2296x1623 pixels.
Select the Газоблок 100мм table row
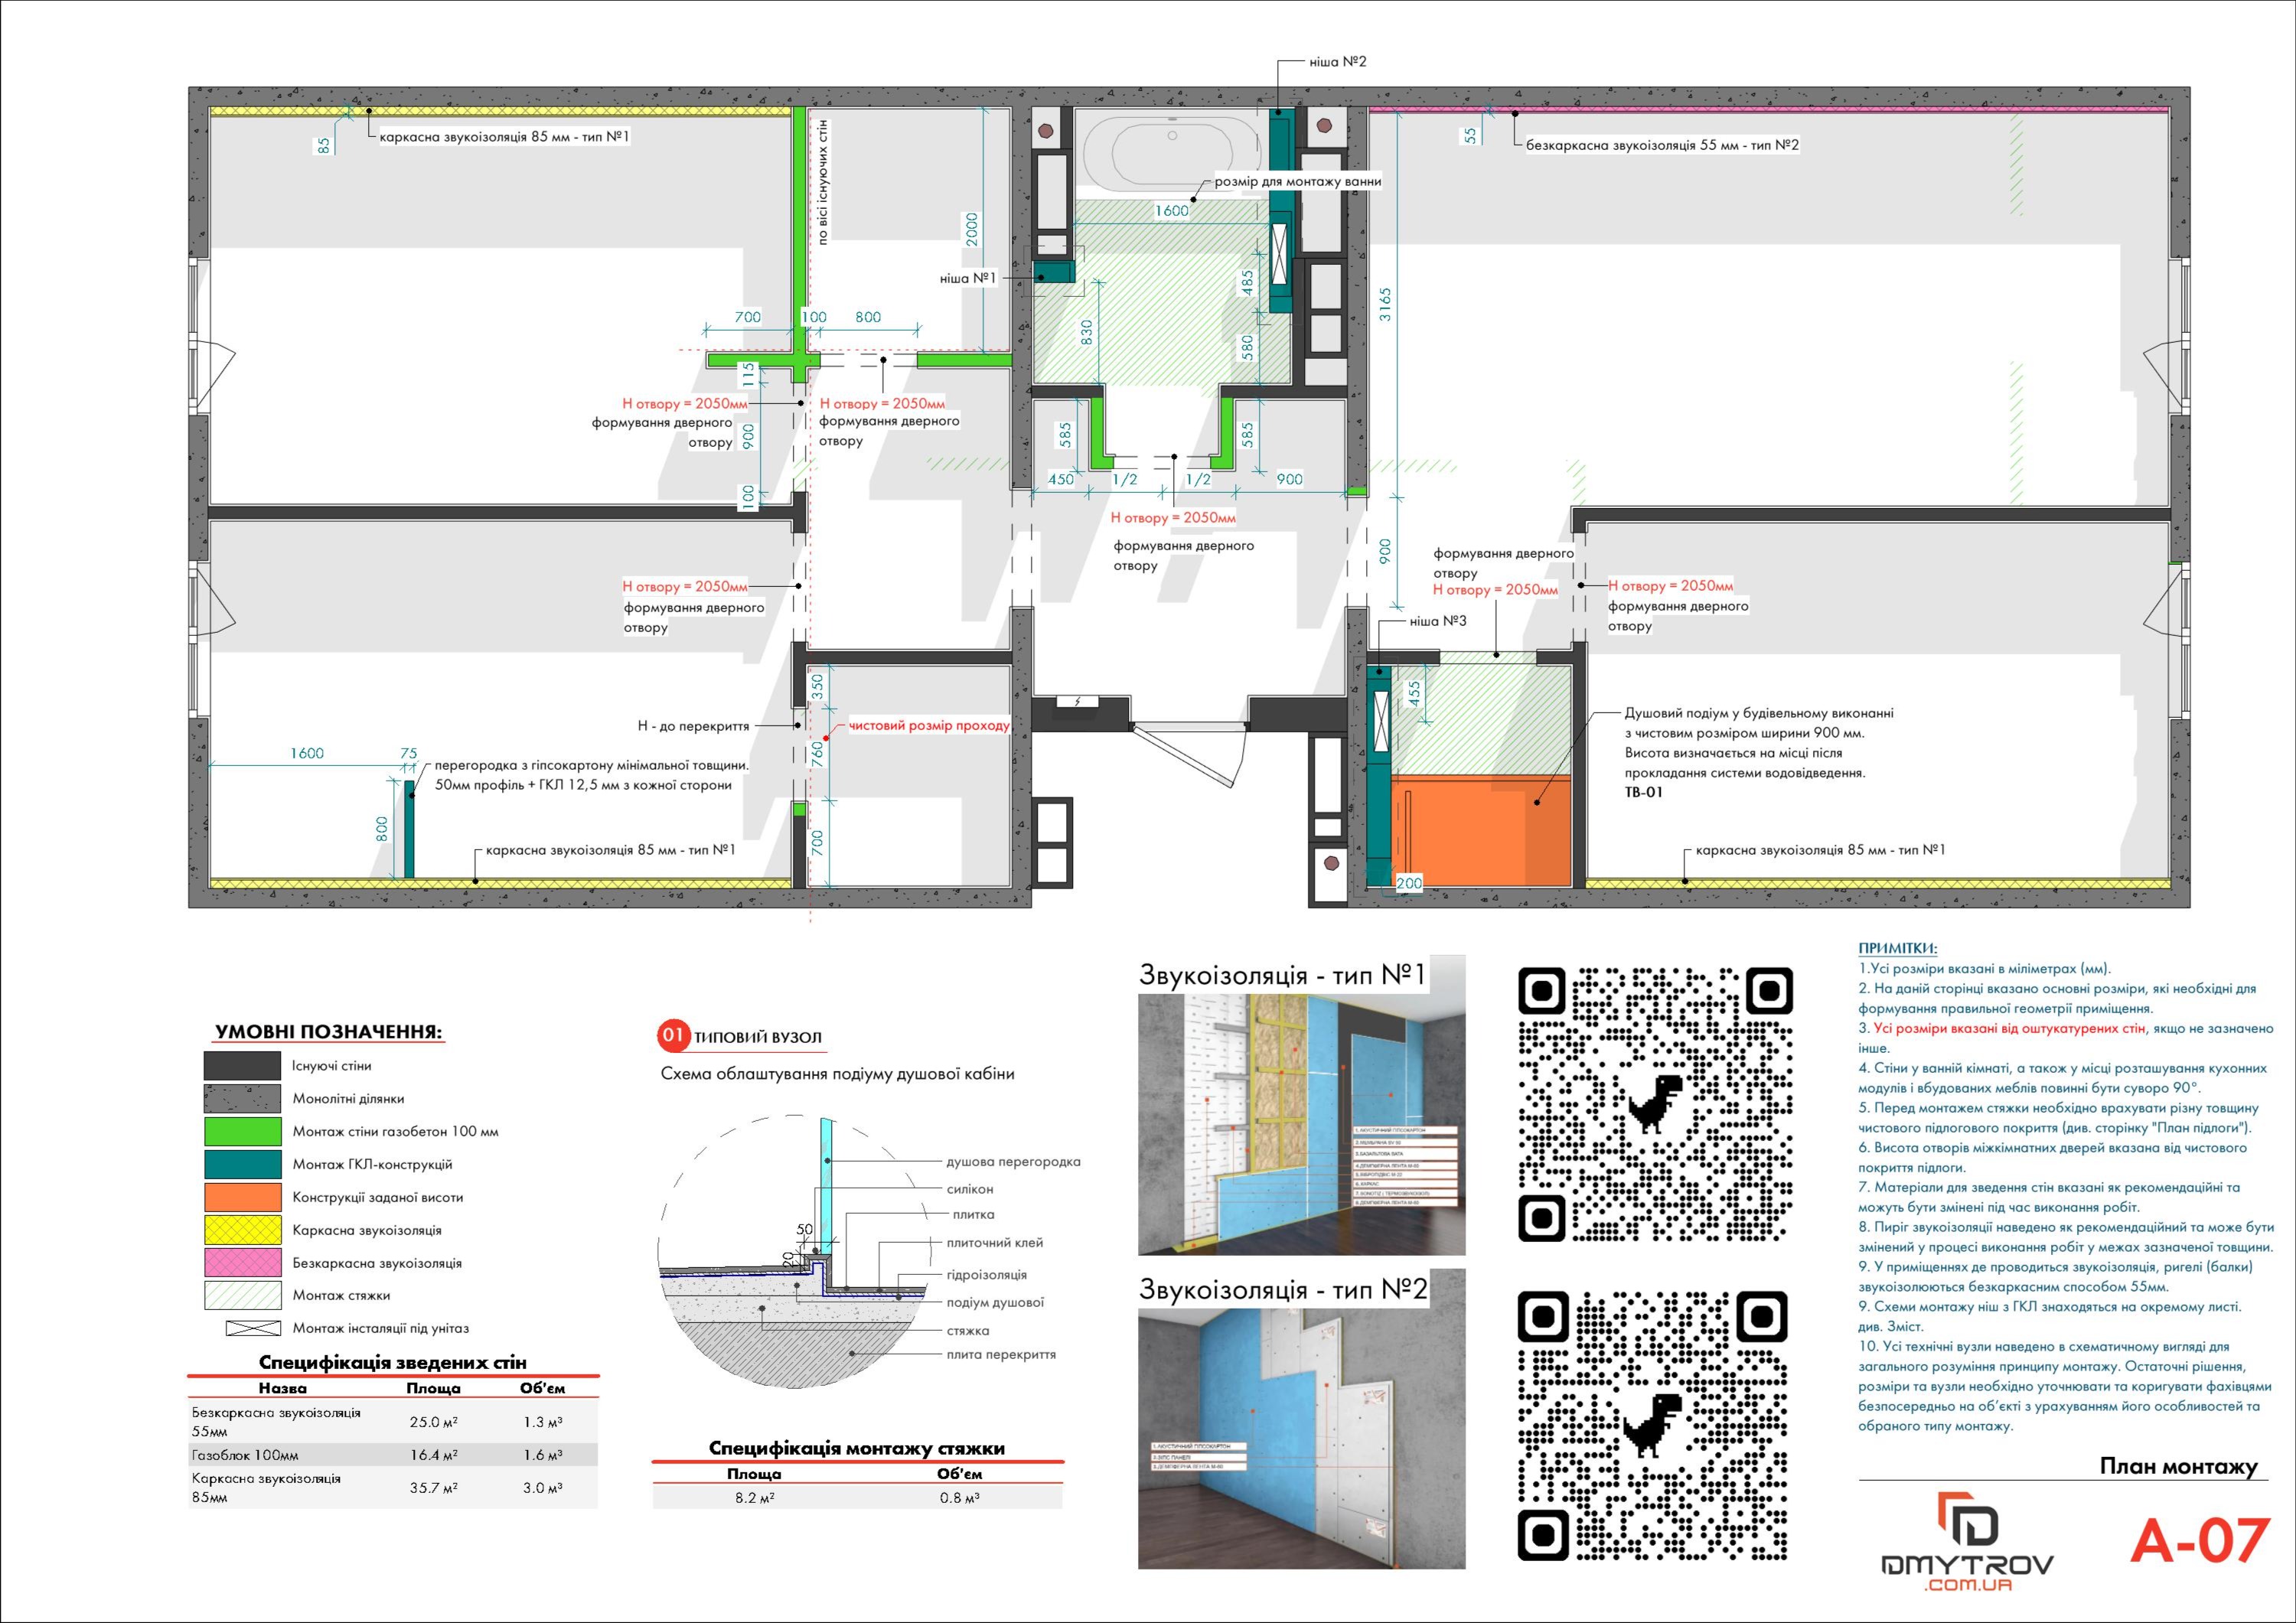[392, 1455]
